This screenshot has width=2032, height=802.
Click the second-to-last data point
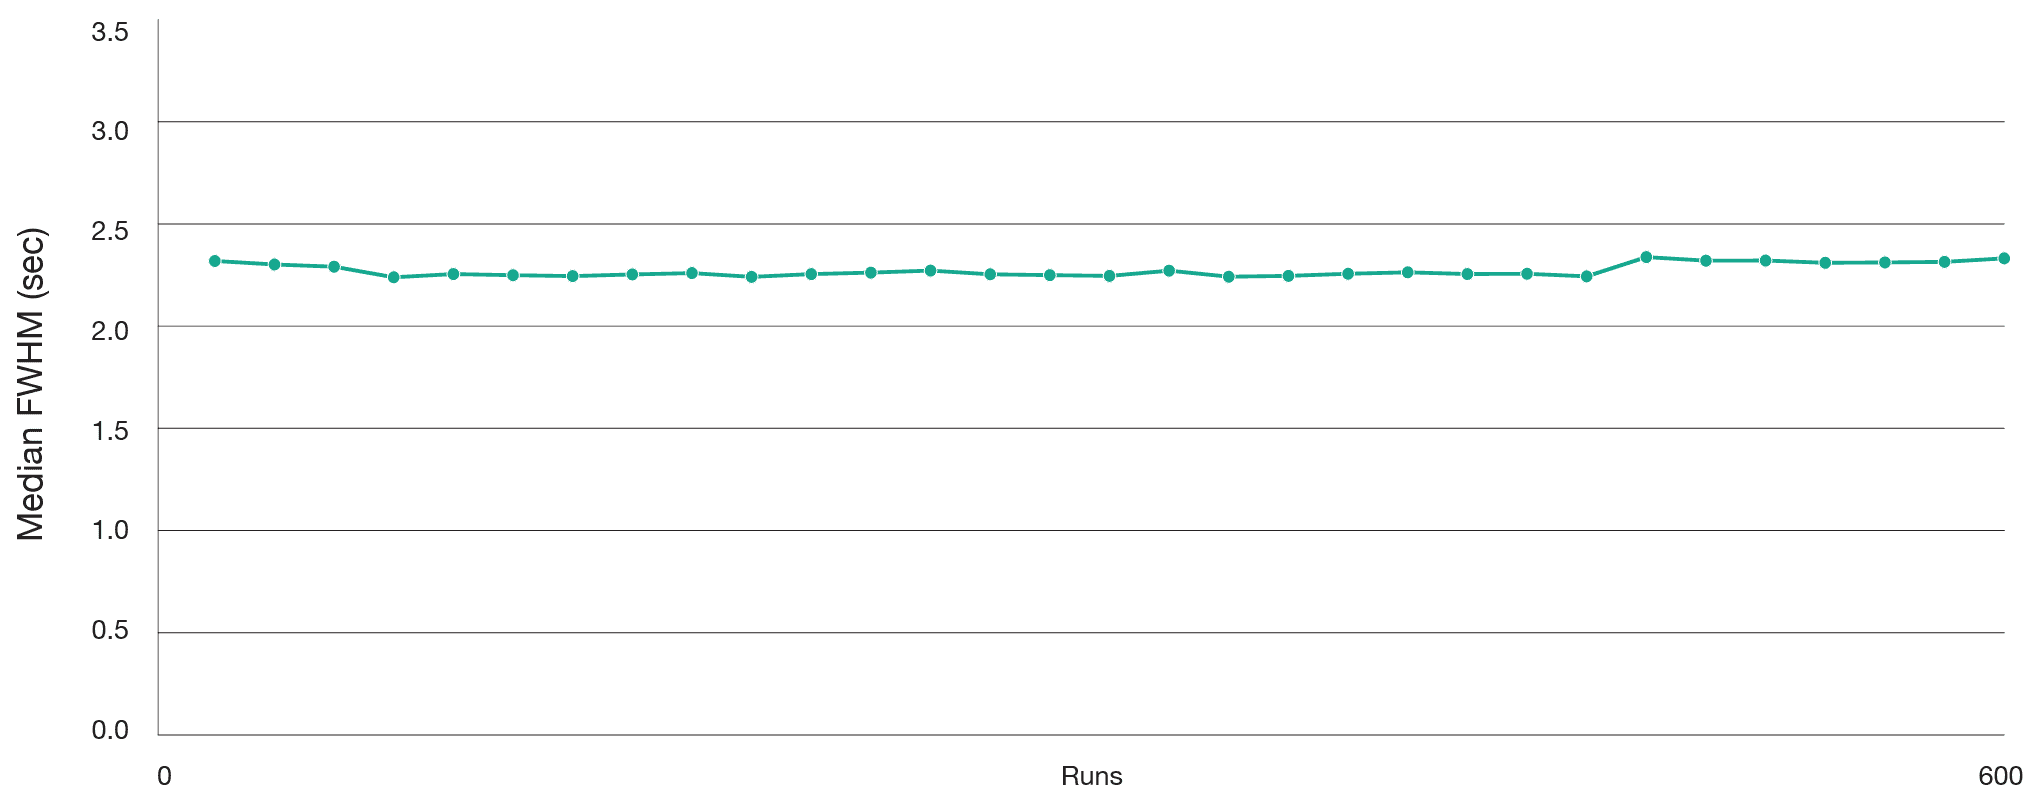pyautogui.click(x=1944, y=262)
